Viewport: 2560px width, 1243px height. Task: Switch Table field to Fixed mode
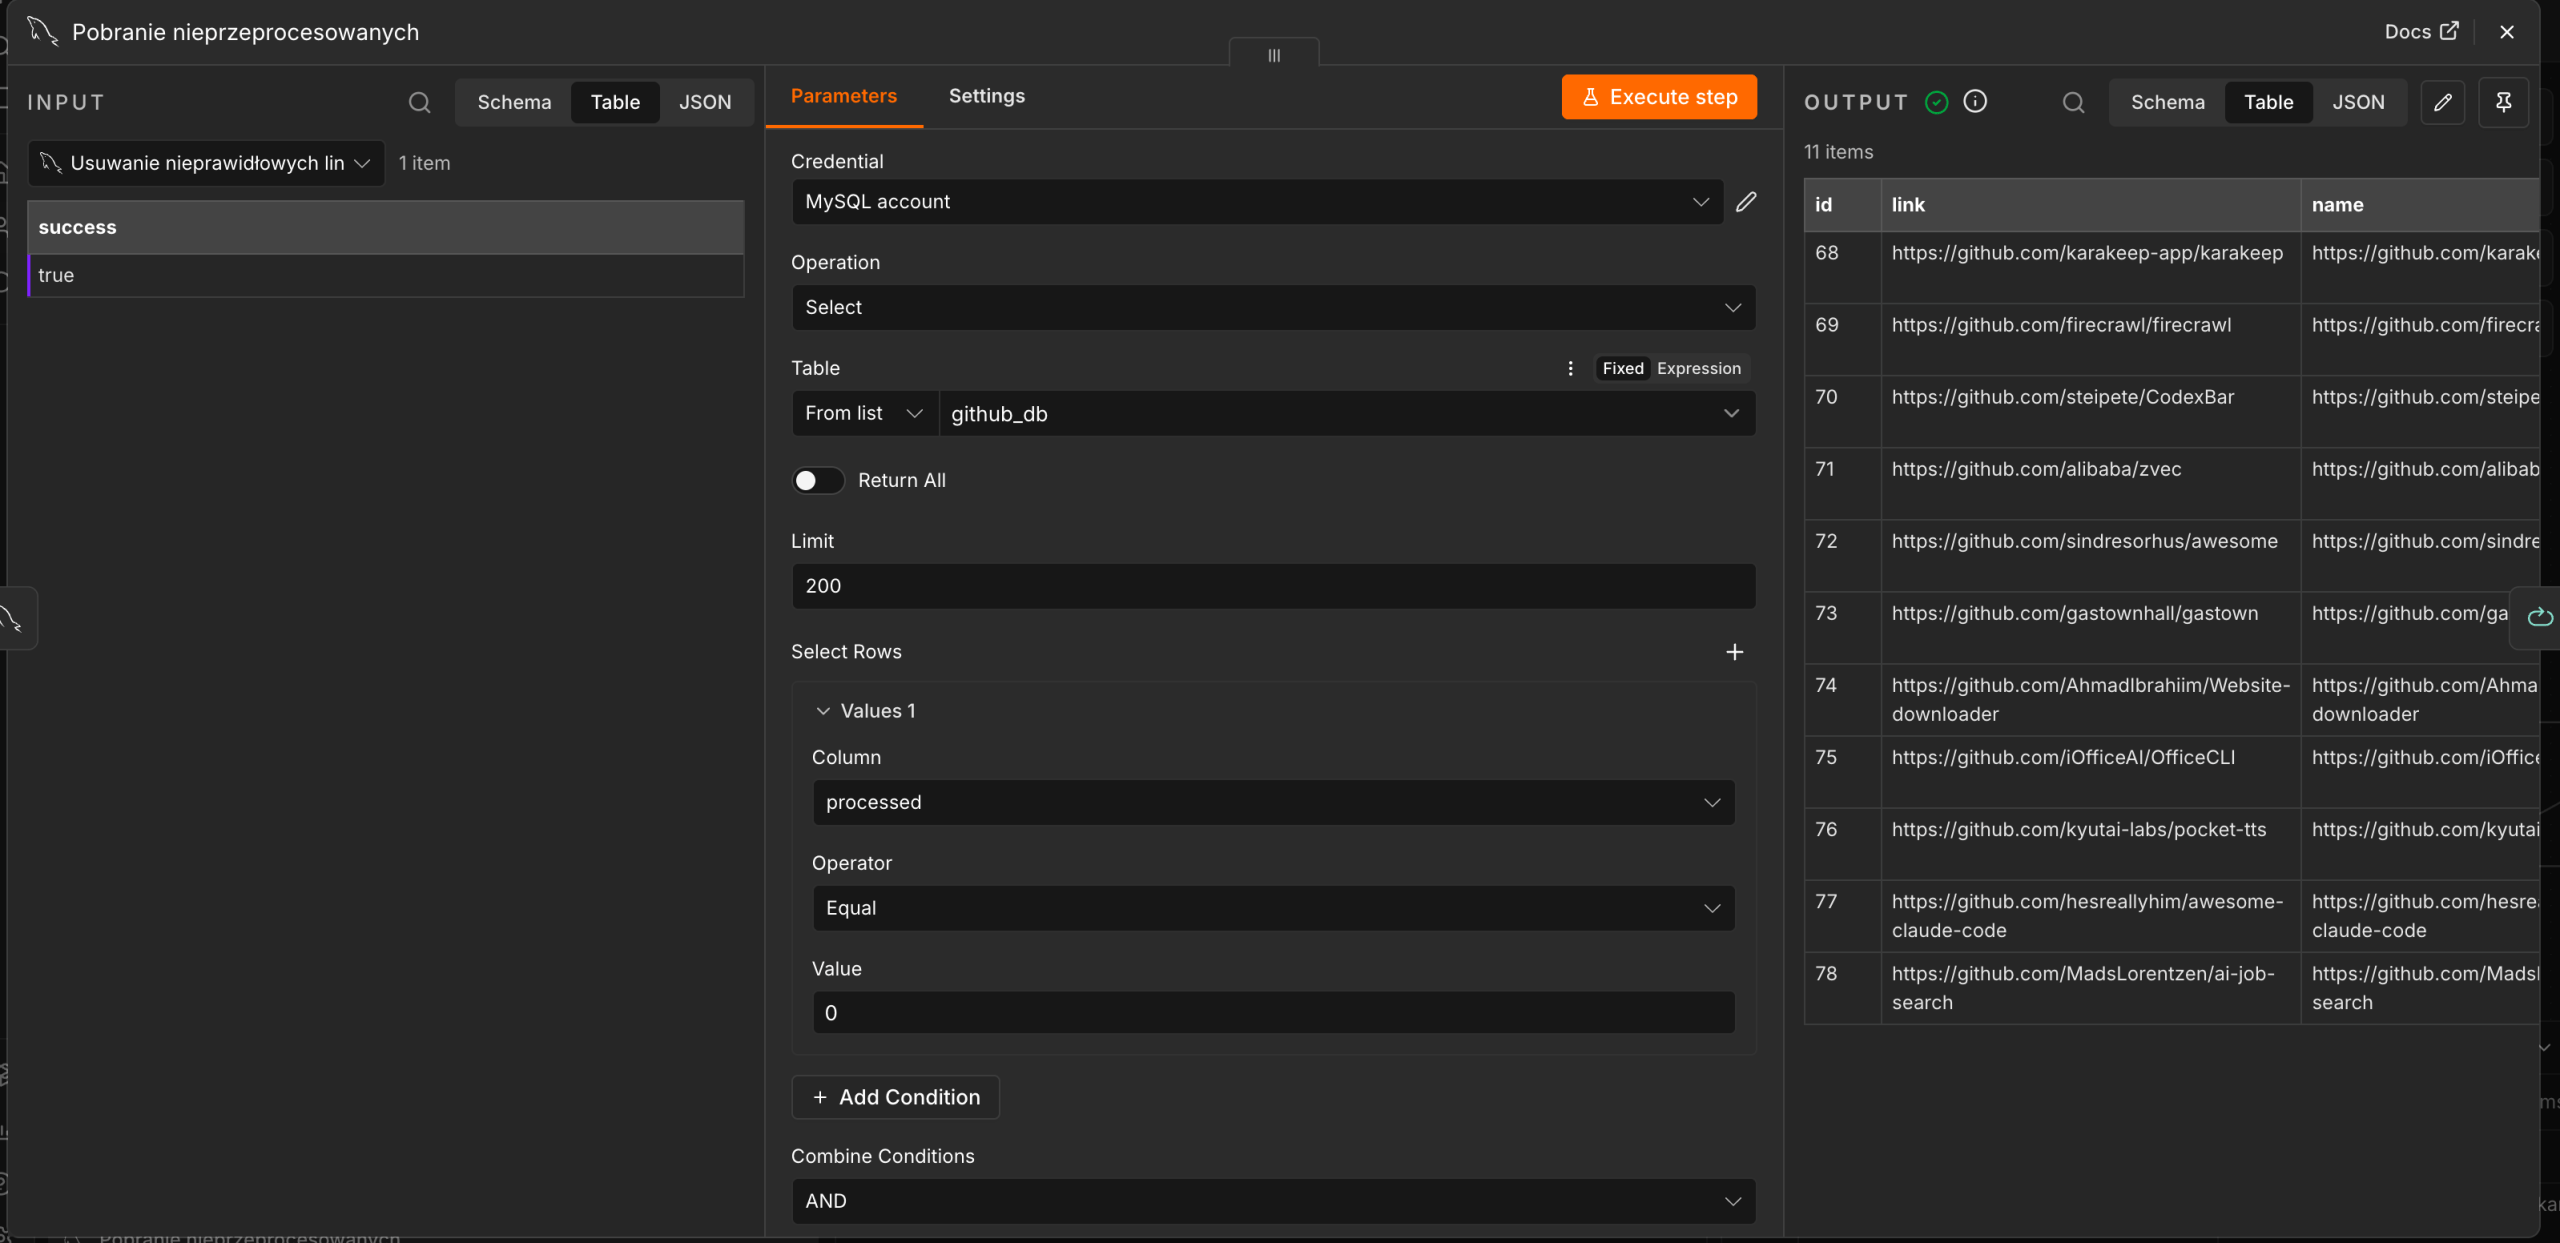click(x=1622, y=368)
